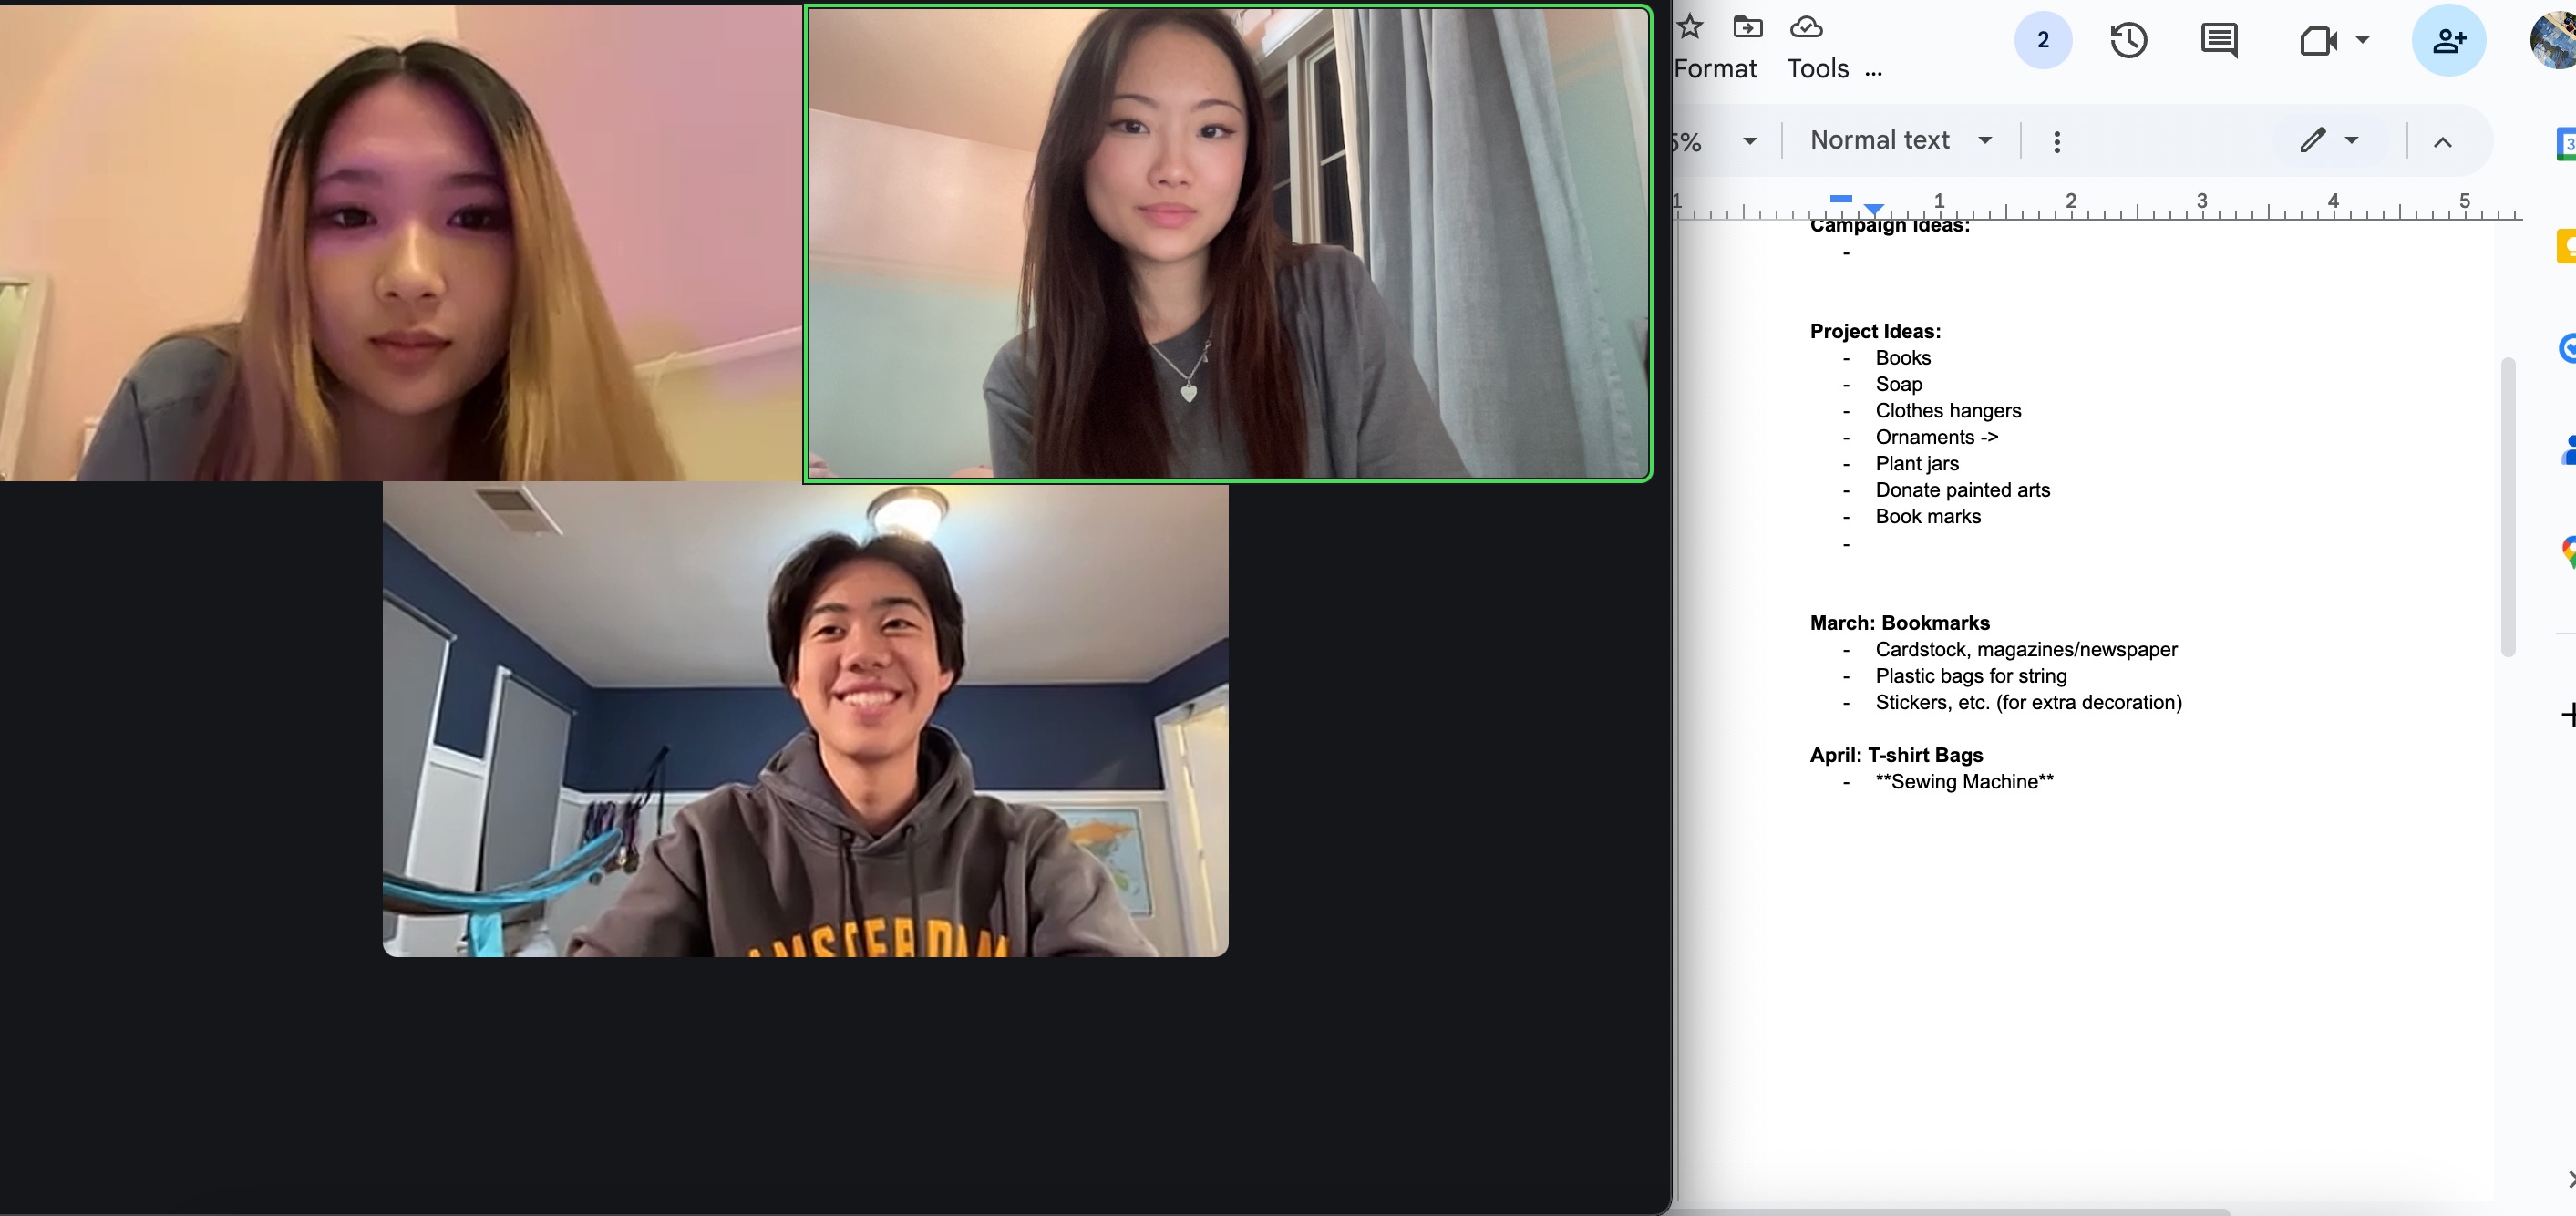Star this Google Docs document

pos(1690,26)
